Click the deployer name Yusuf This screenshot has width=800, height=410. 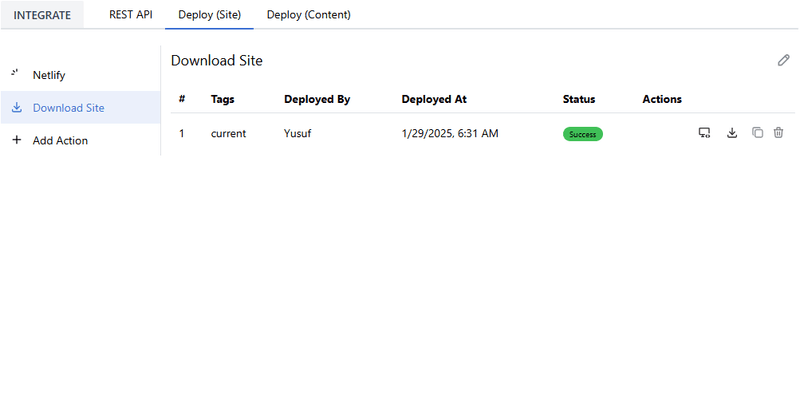pyautogui.click(x=299, y=134)
